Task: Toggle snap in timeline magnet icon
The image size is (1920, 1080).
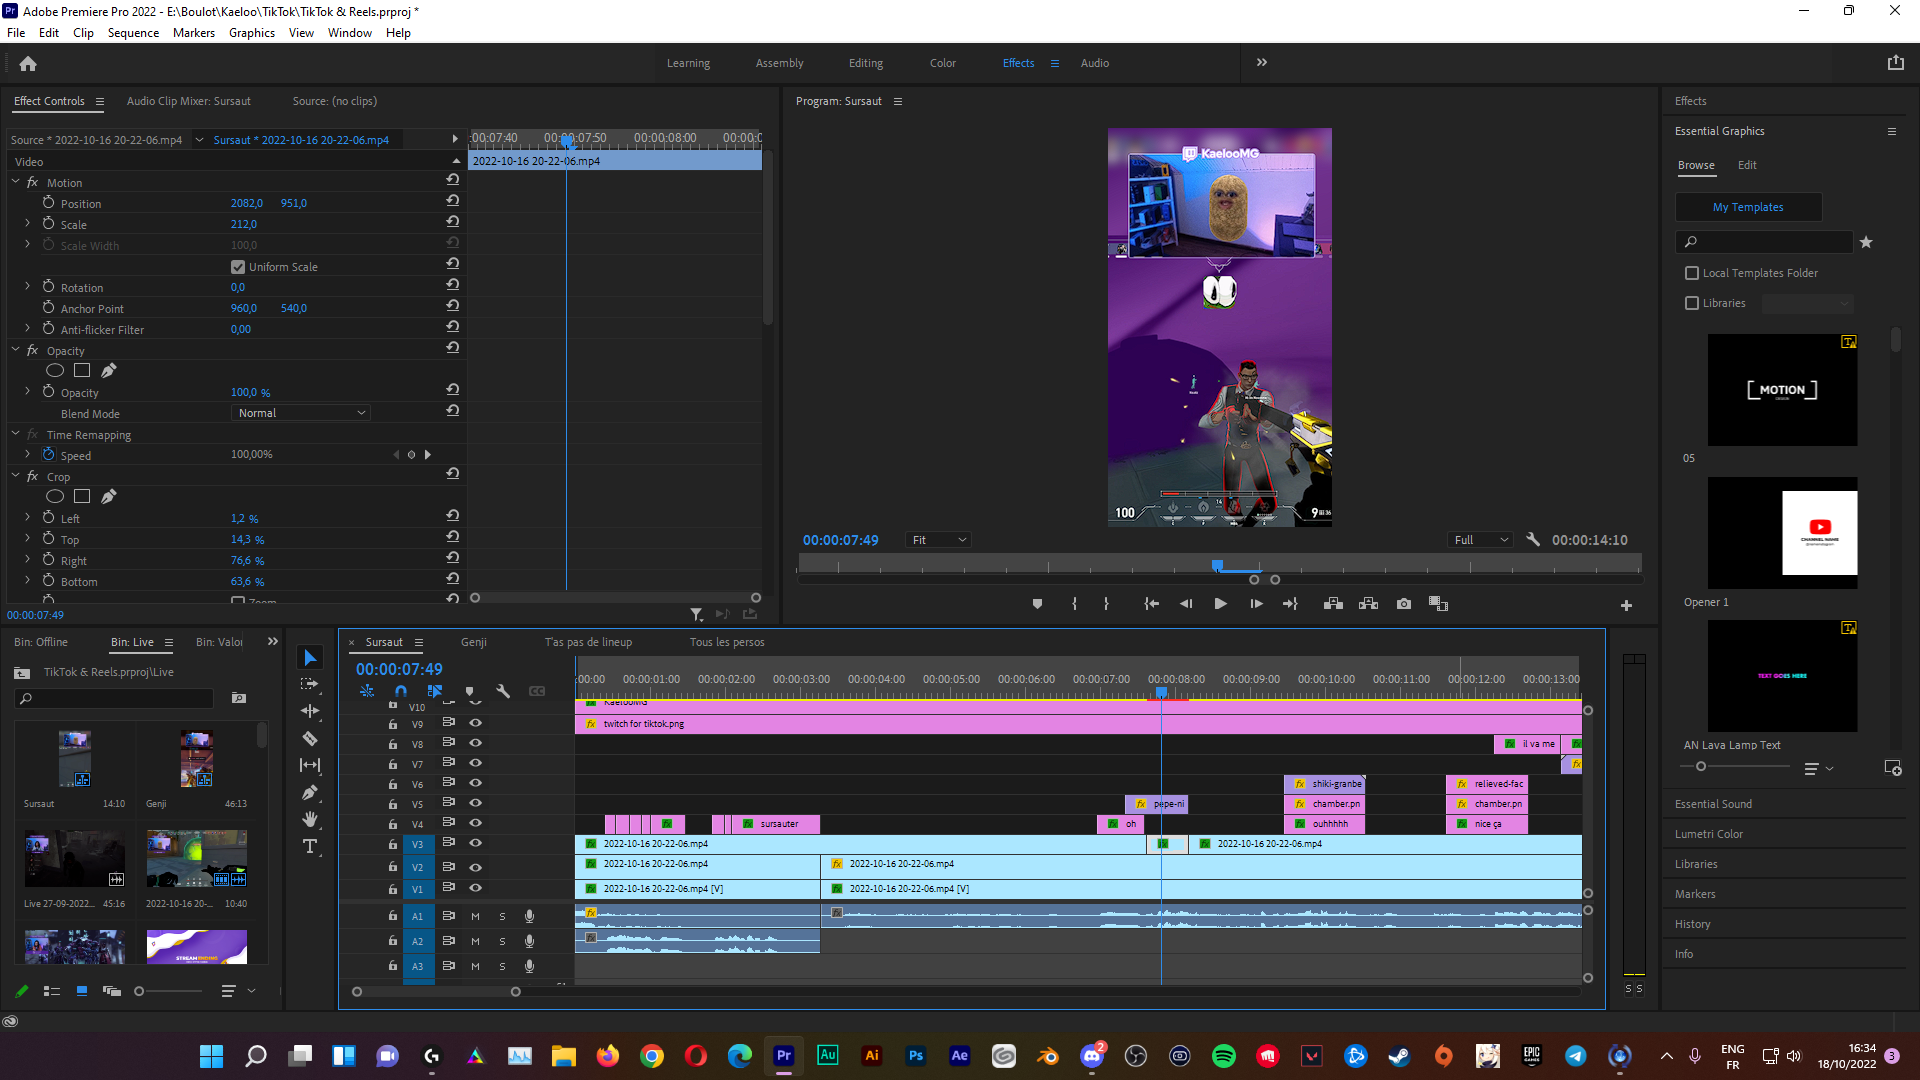Action: click(x=401, y=691)
